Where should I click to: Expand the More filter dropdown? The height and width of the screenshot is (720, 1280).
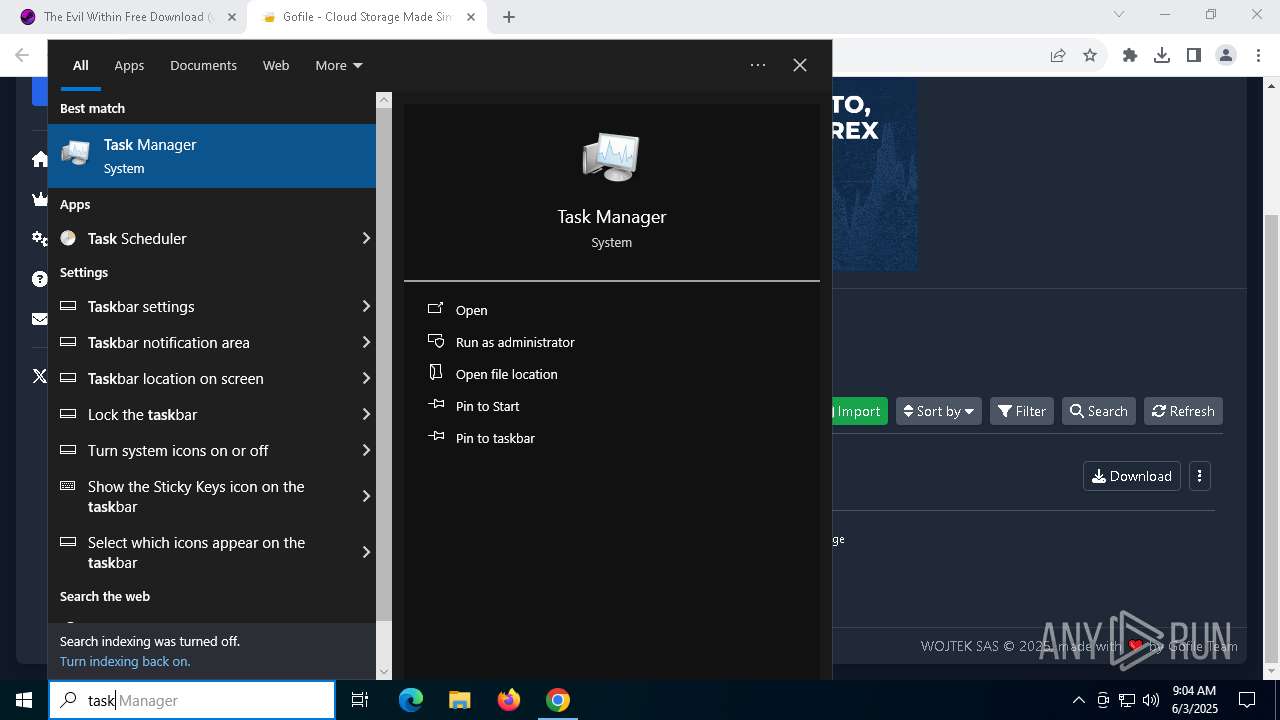pos(339,65)
